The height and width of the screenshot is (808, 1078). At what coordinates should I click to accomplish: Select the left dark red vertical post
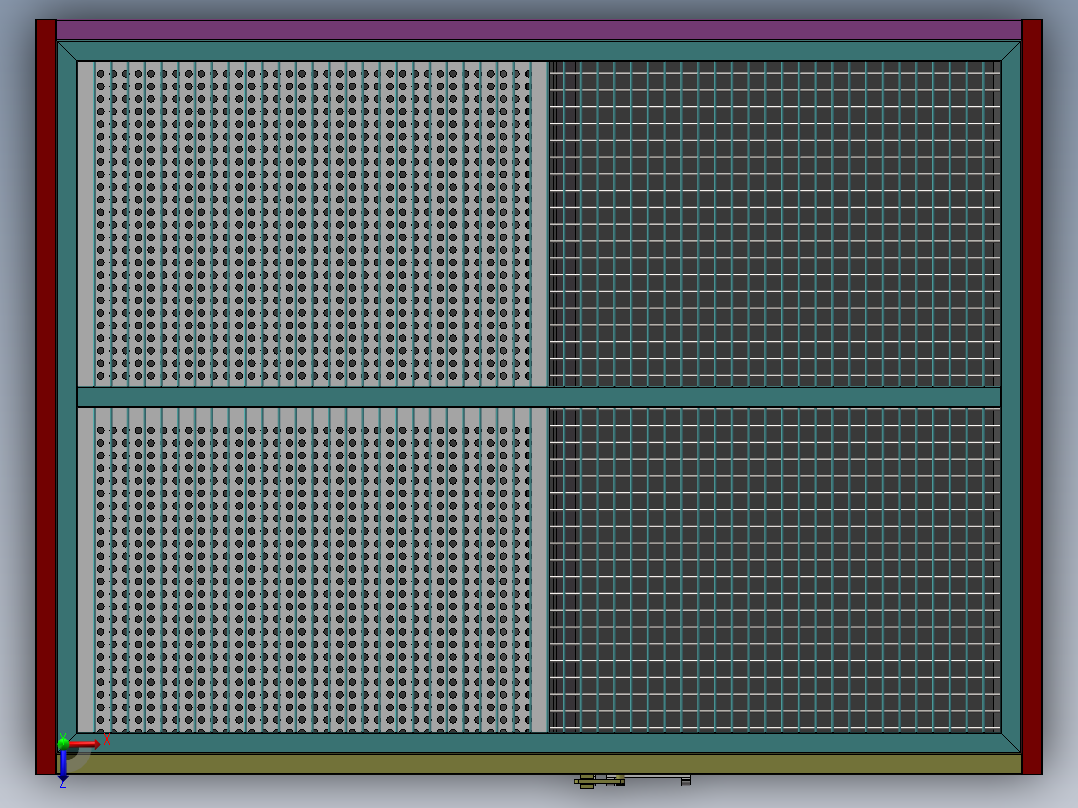[46, 397]
